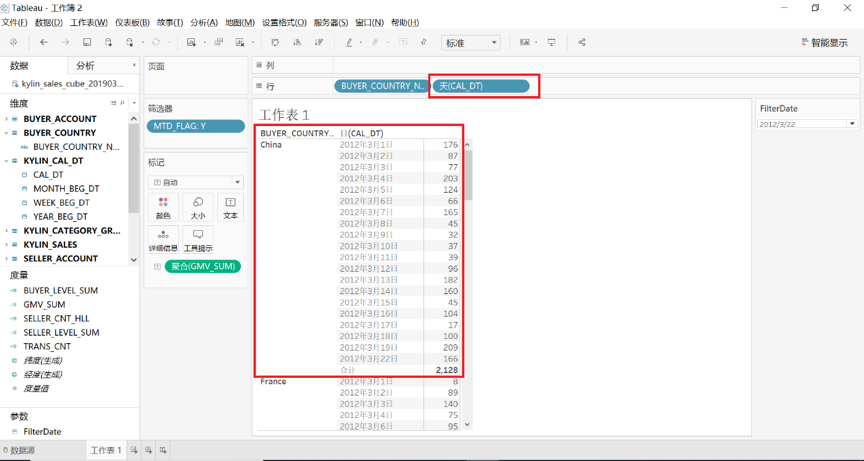Switch to the 分析 pane tab
864x461 pixels.
tap(86, 66)
